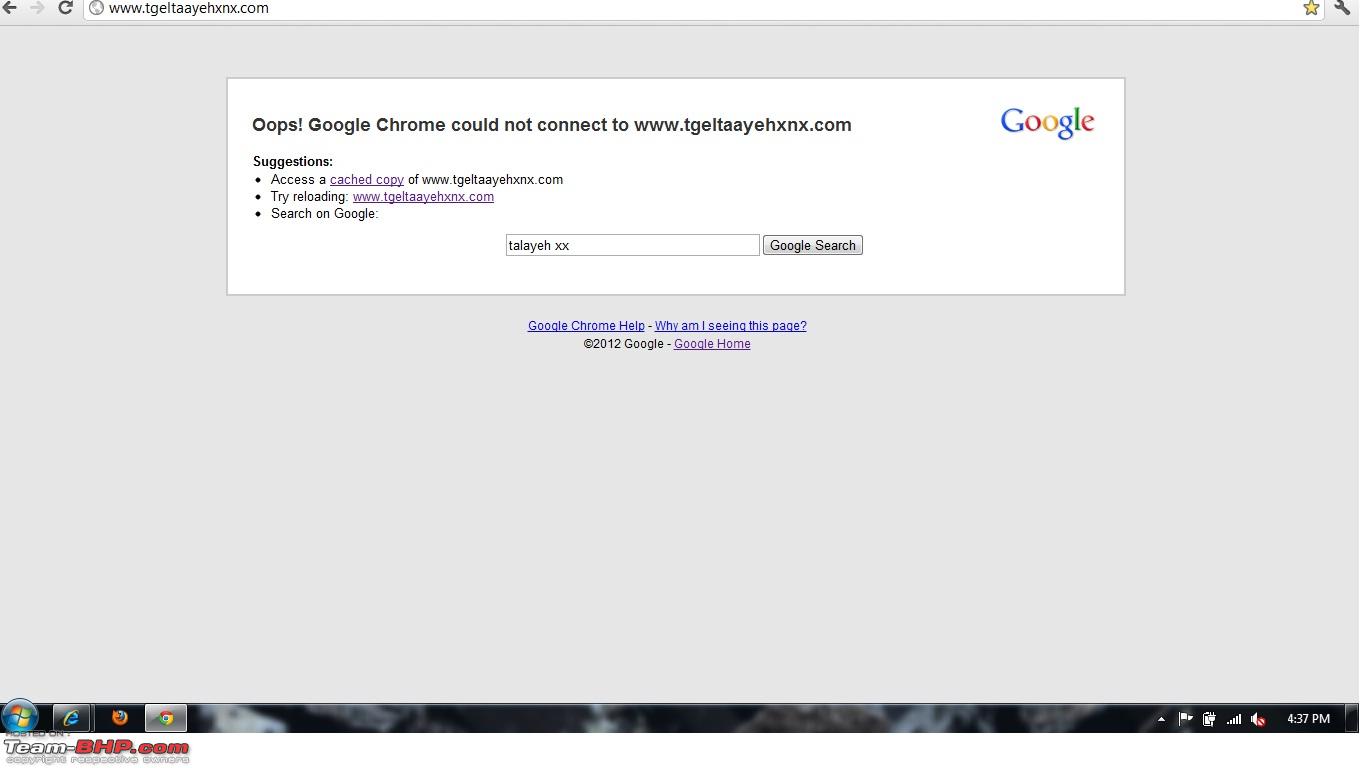
Task: Click the muted volume speaker icon
Action: pyautogui.click(x=1259, y=719)
